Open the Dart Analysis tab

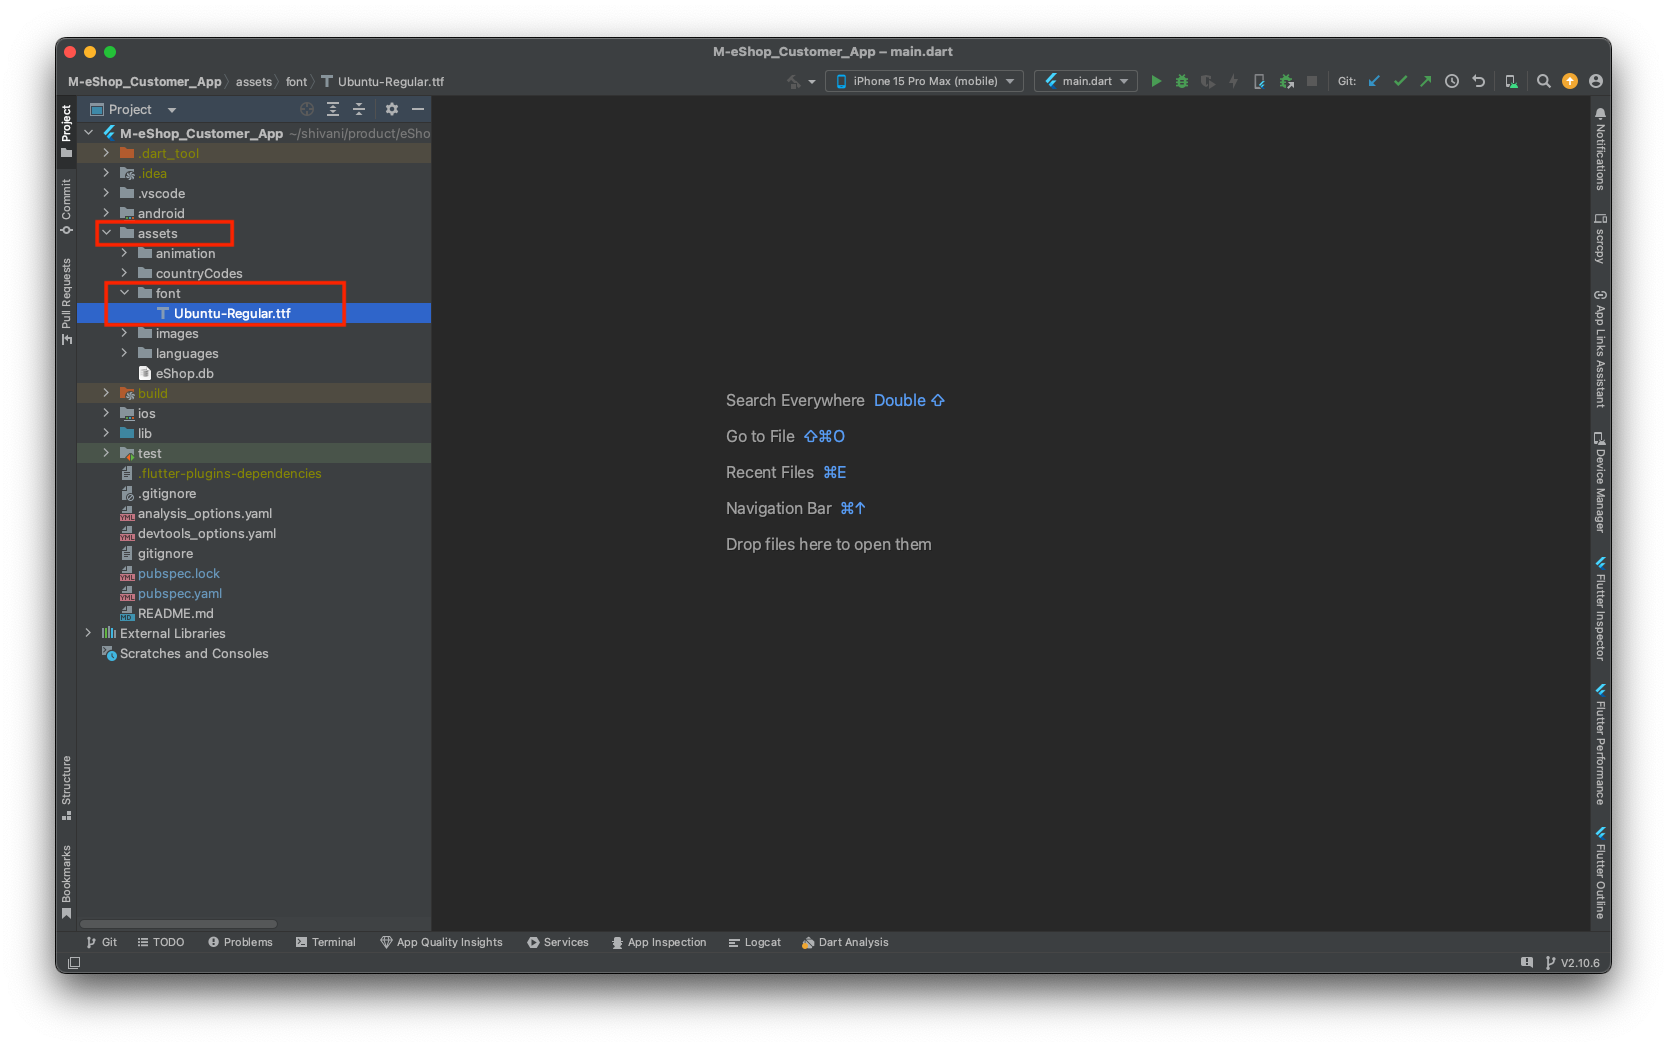845,942
